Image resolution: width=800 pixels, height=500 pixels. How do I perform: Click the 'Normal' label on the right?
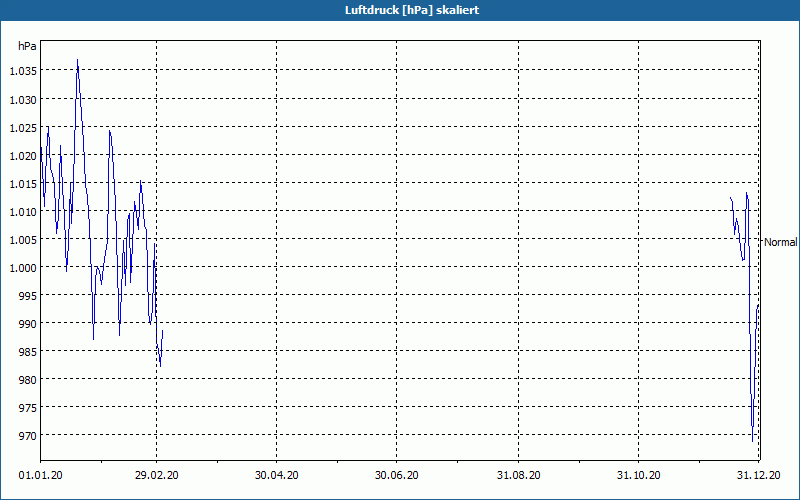[x=780, y=242]
